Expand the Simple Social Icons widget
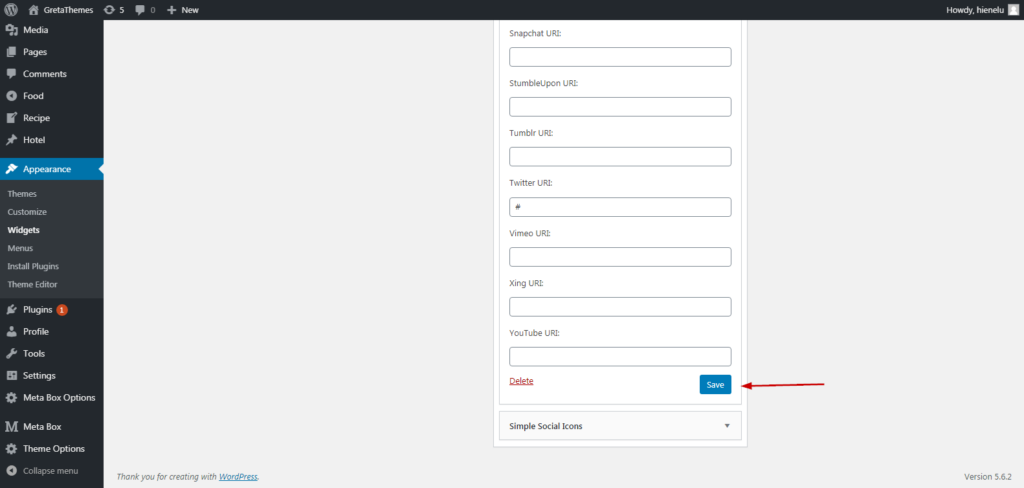The height and width of the screenshot is (488, 1024). pyautogui.click(x=620, y=426)
